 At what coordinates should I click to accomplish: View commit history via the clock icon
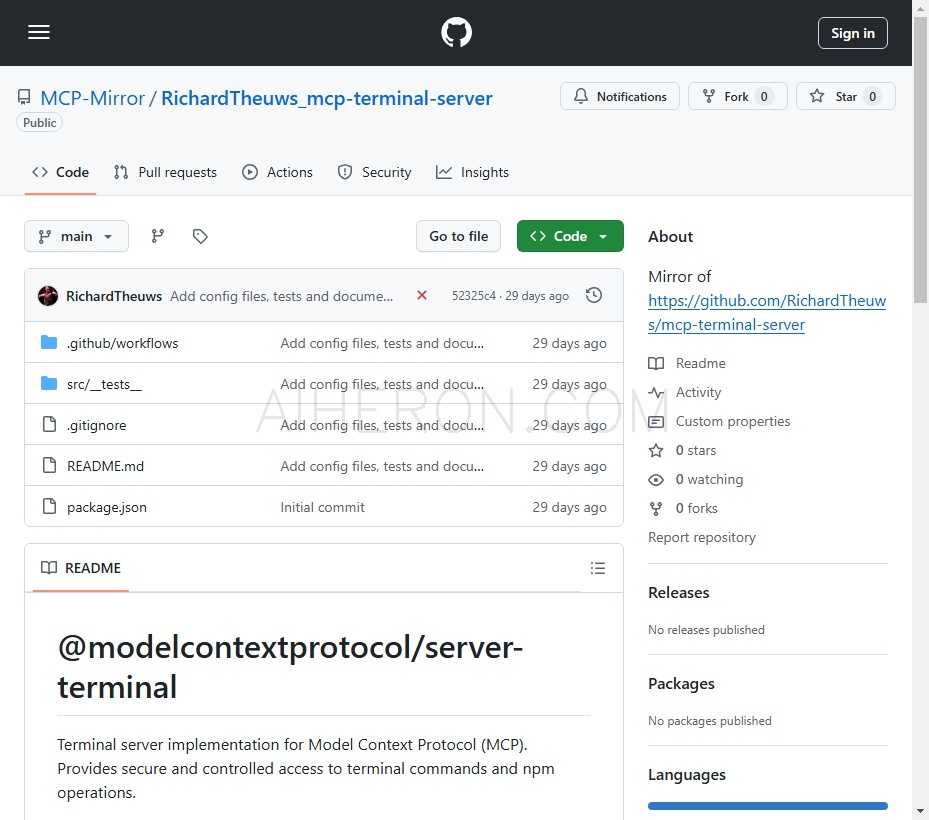coord(594,295)
